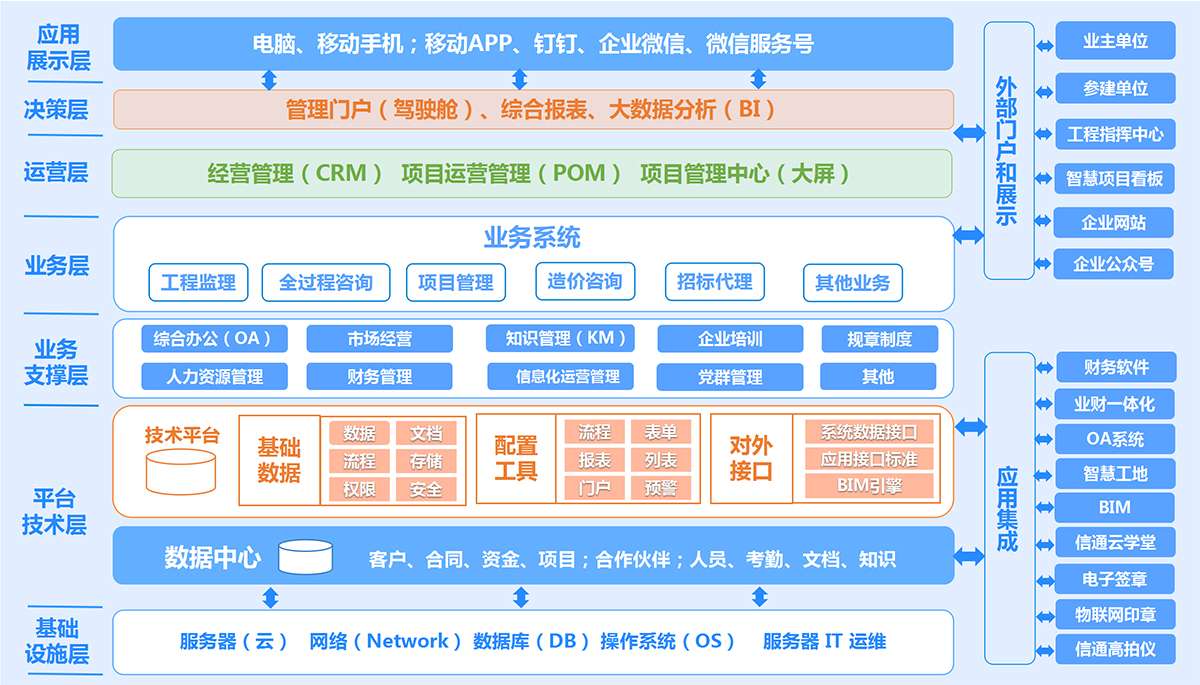Click the BIM引擎 interface box
Image resolution: width=1200 pixels, height=685 pixels.
[x=869, y=487]
